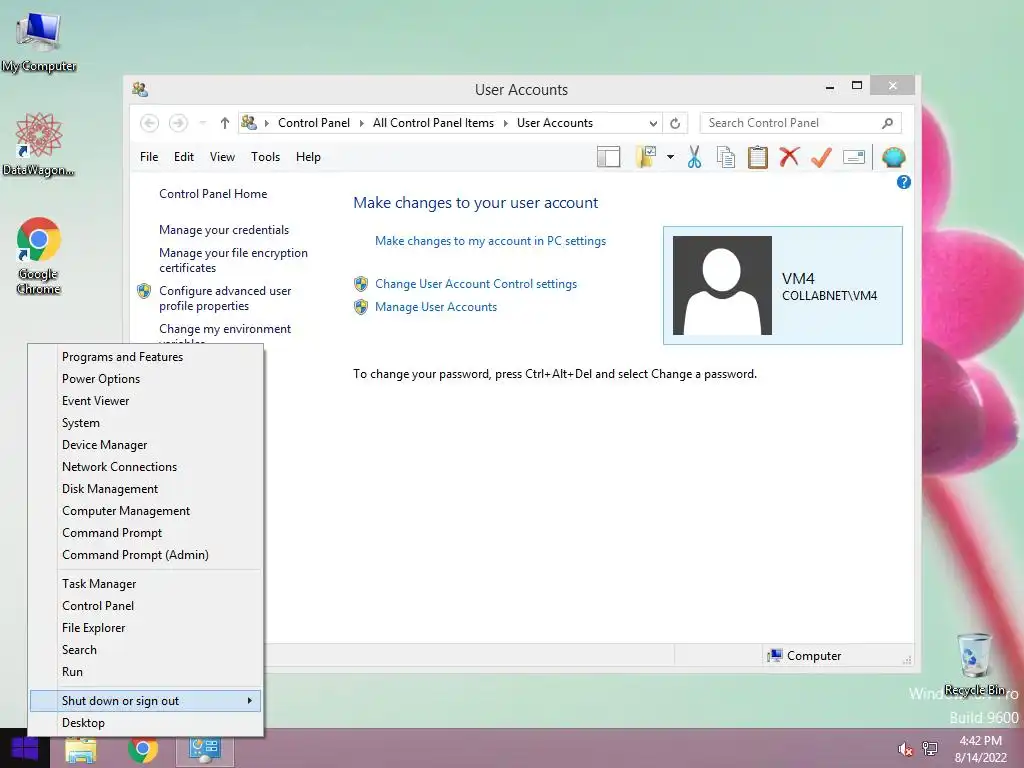Click the Refresh button in address bar
1024x768 pixels.
coord(675,123)
